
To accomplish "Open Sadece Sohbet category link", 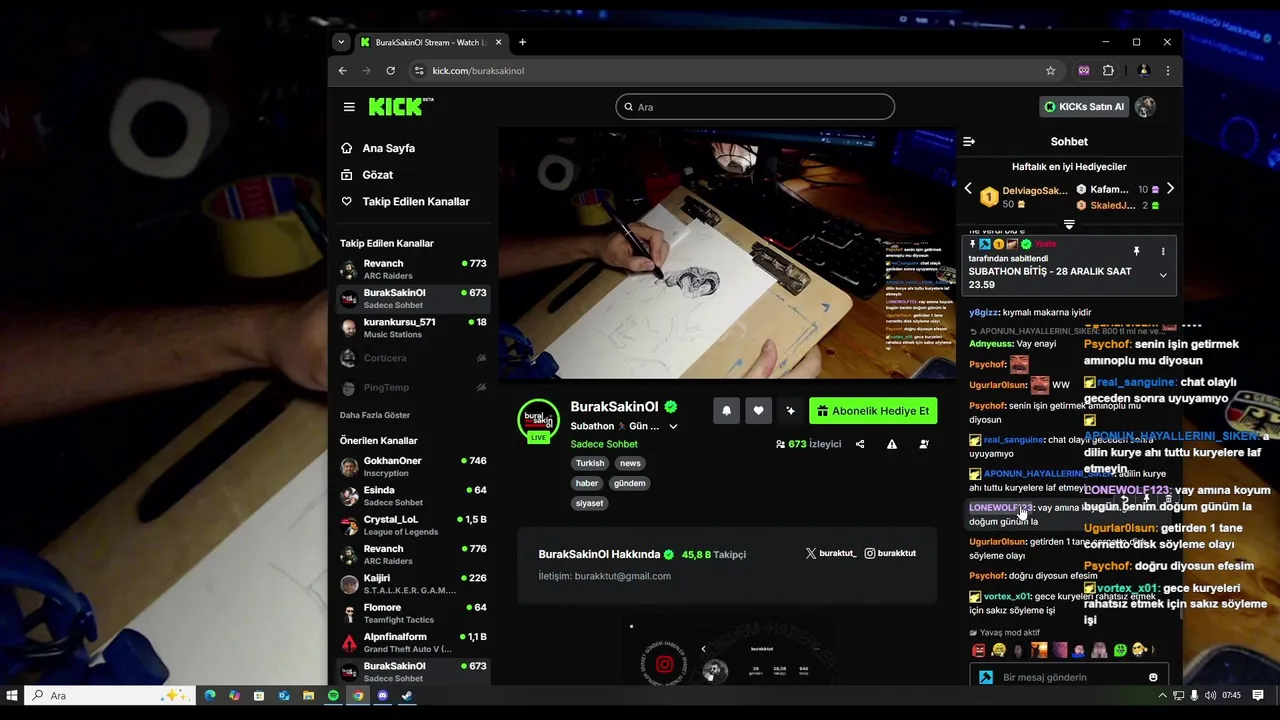I will 604,444.
